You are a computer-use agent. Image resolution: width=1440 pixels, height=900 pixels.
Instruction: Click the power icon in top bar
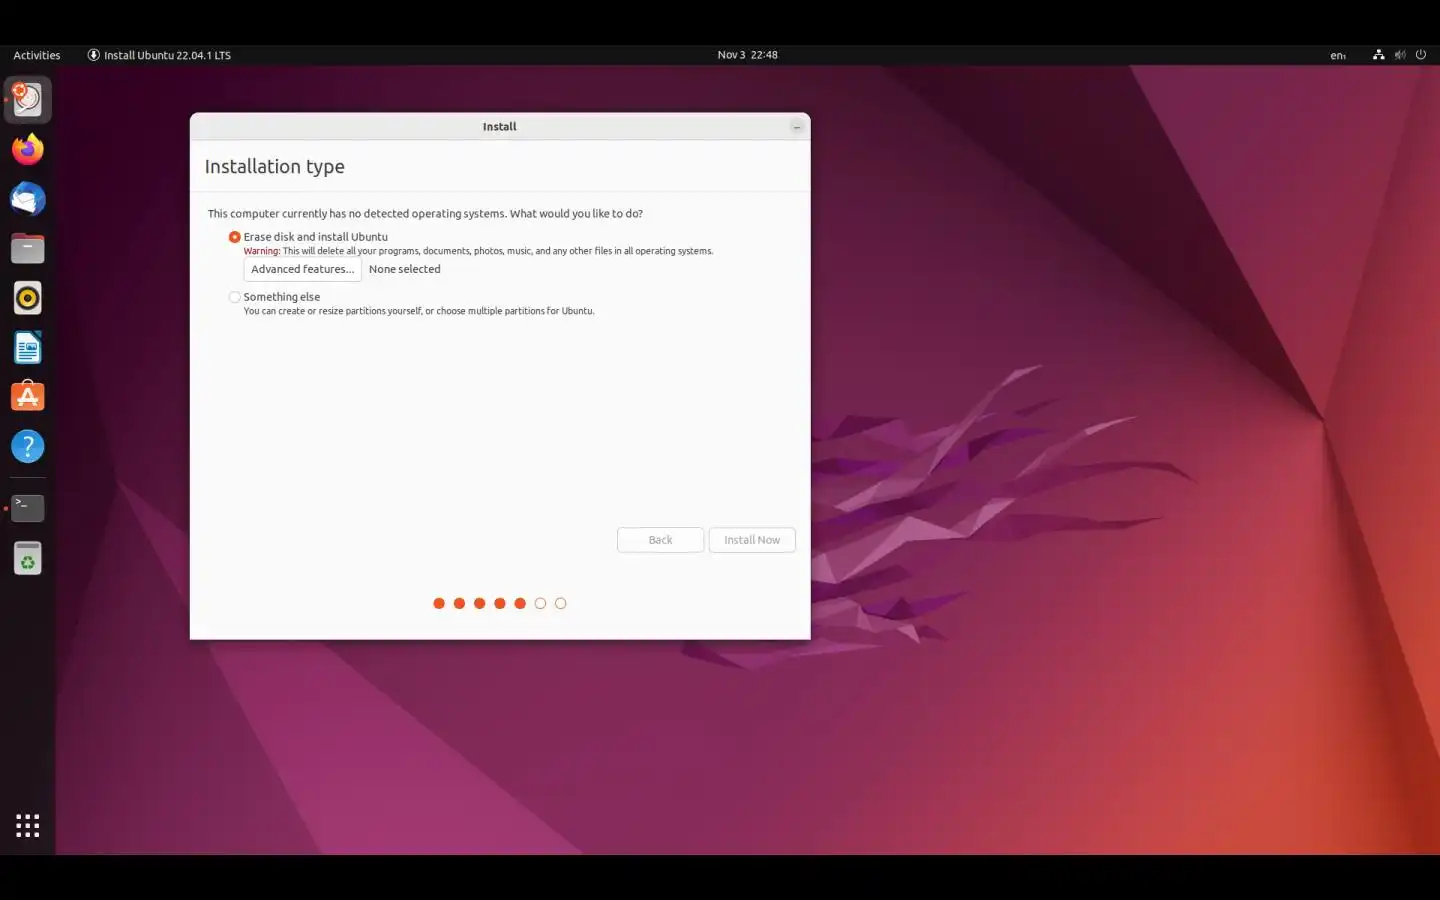tap(1421, 55)
